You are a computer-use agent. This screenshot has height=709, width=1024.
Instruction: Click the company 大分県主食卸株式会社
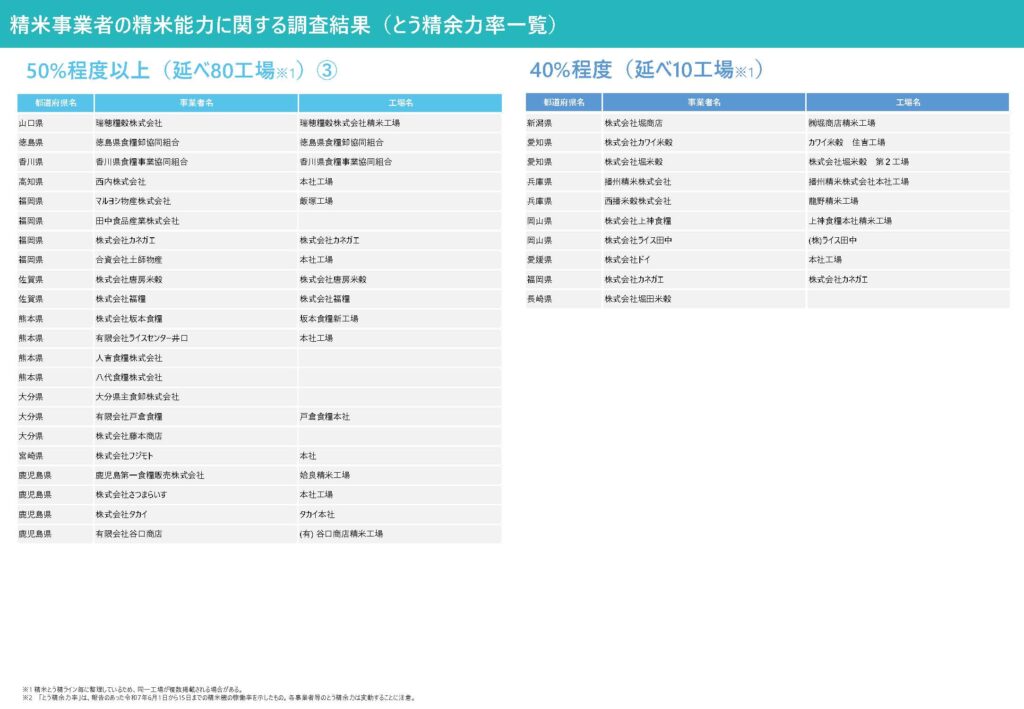137,397
